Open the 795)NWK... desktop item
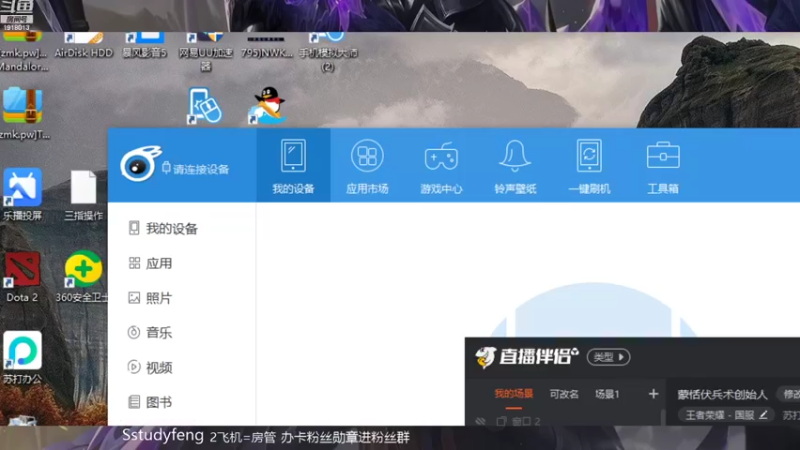 (266, 45)
